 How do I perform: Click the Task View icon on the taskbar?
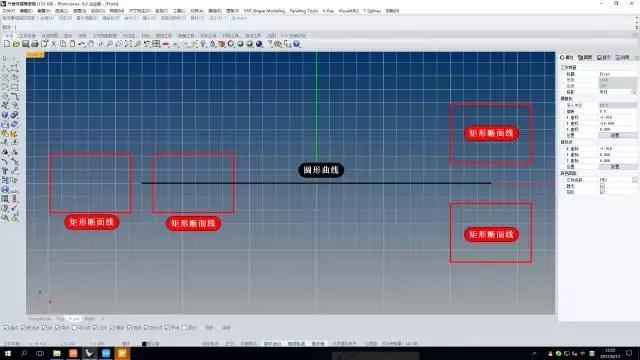40,353
